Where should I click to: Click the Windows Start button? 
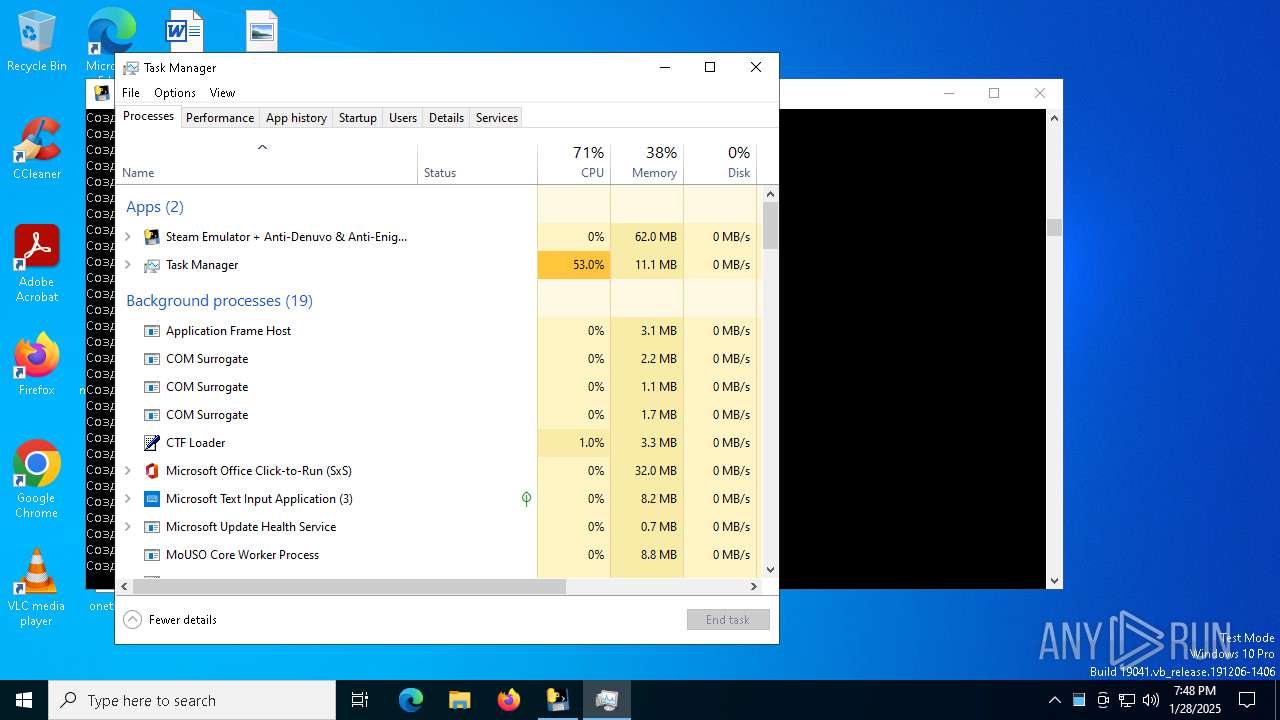[24, 700]
